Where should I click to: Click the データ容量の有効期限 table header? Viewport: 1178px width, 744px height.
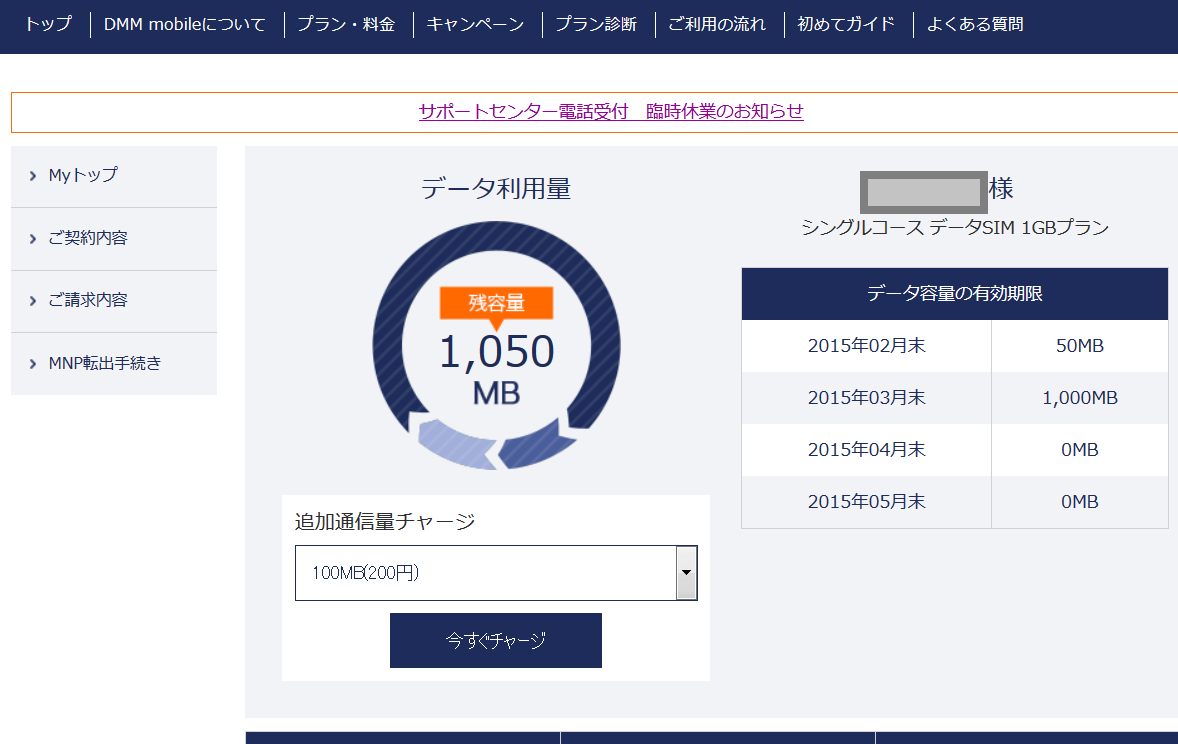coord(955,294)
